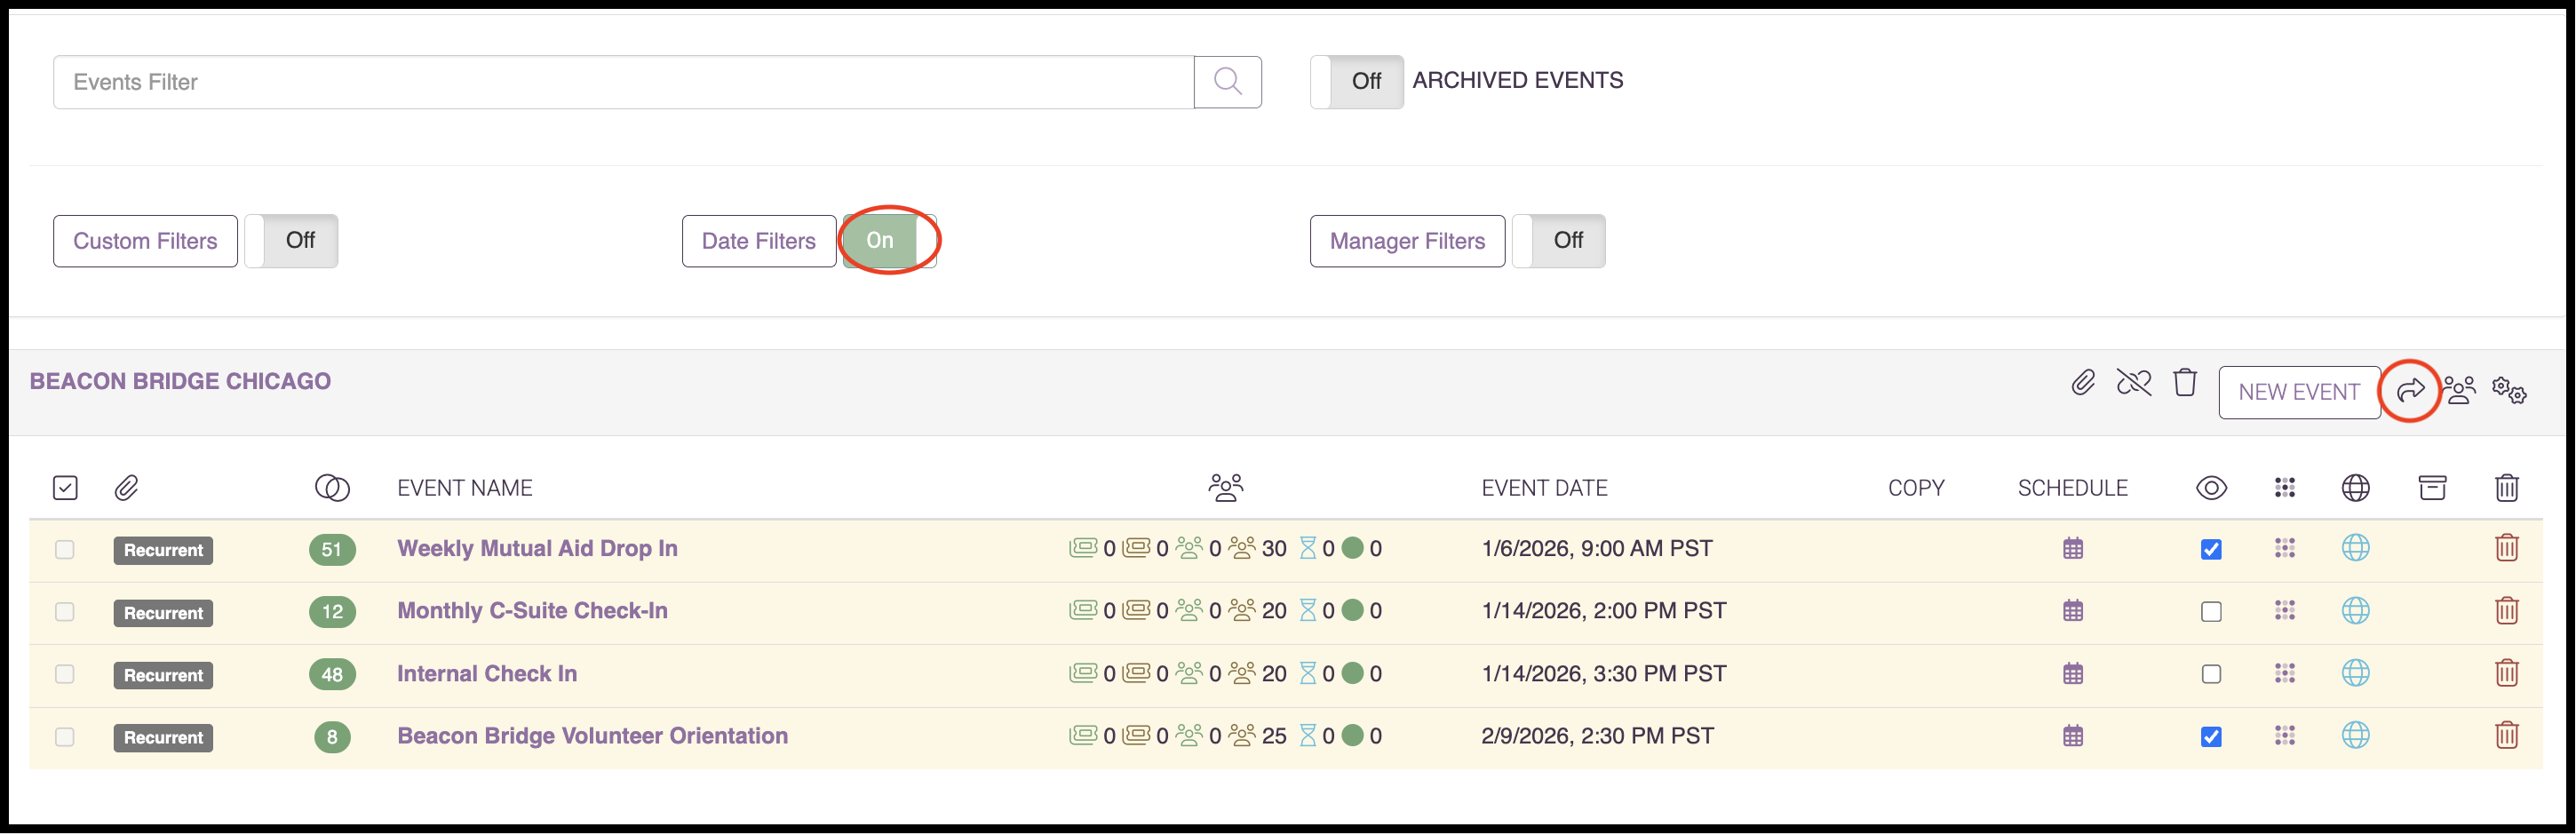This screenshot has height=835, width=2576.
Task: Click the globe column header icon
Action: coord(2355,488)
